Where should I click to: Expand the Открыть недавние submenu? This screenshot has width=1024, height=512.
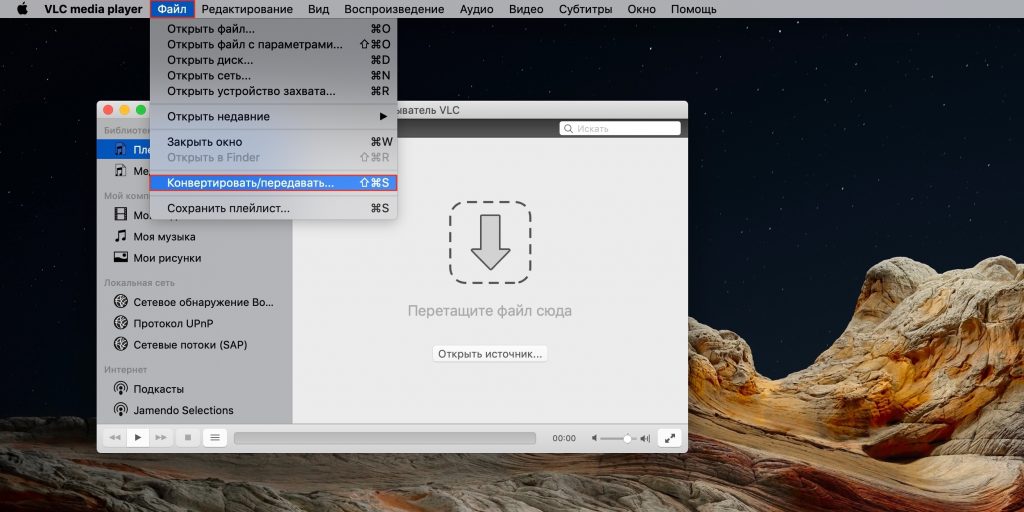pos(274,116)
